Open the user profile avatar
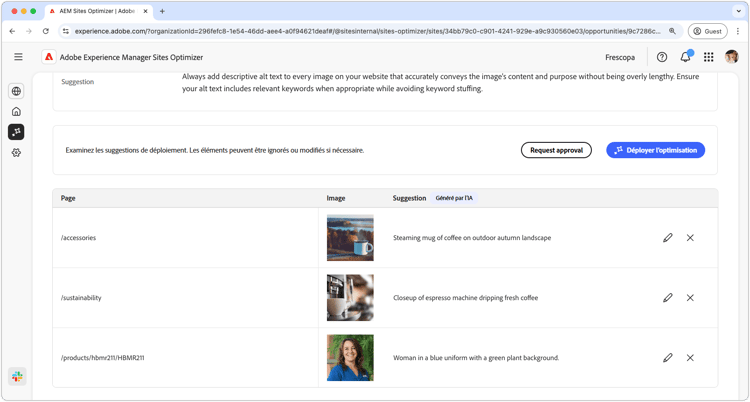The width and height of the screenshot is (750, 402). pyautogui.click(x=732, y=57)
